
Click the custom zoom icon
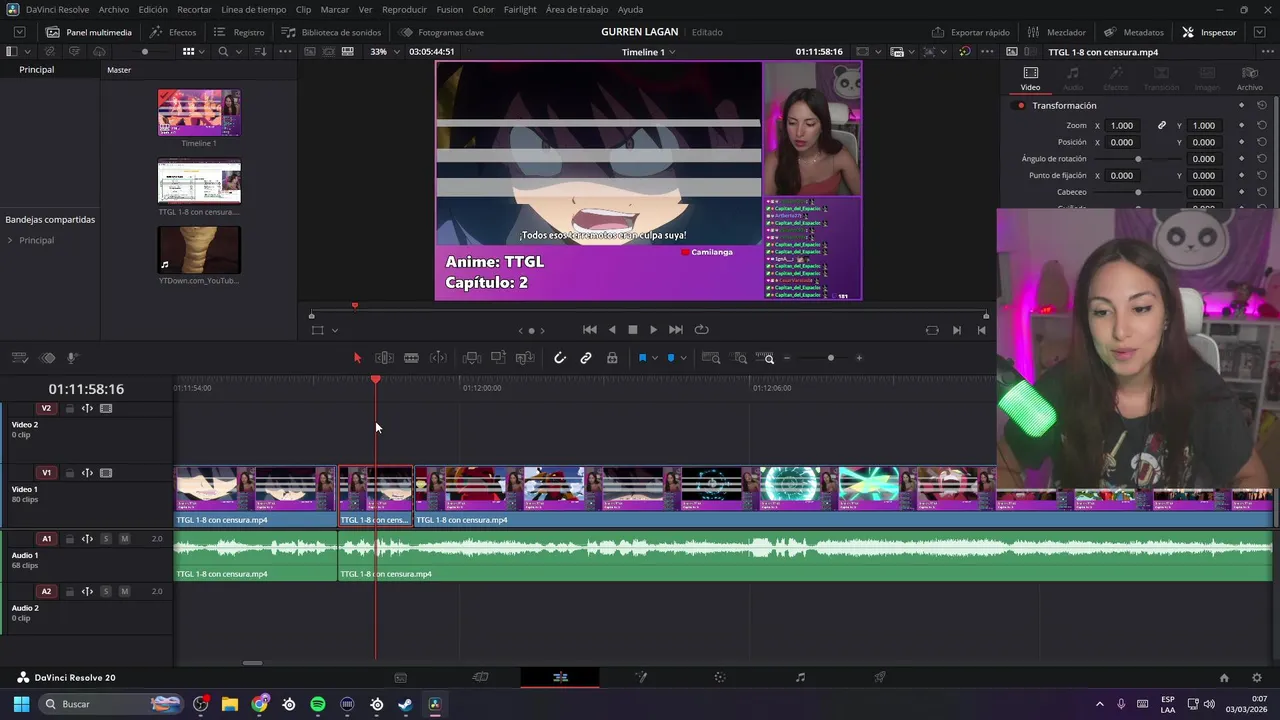765,358
